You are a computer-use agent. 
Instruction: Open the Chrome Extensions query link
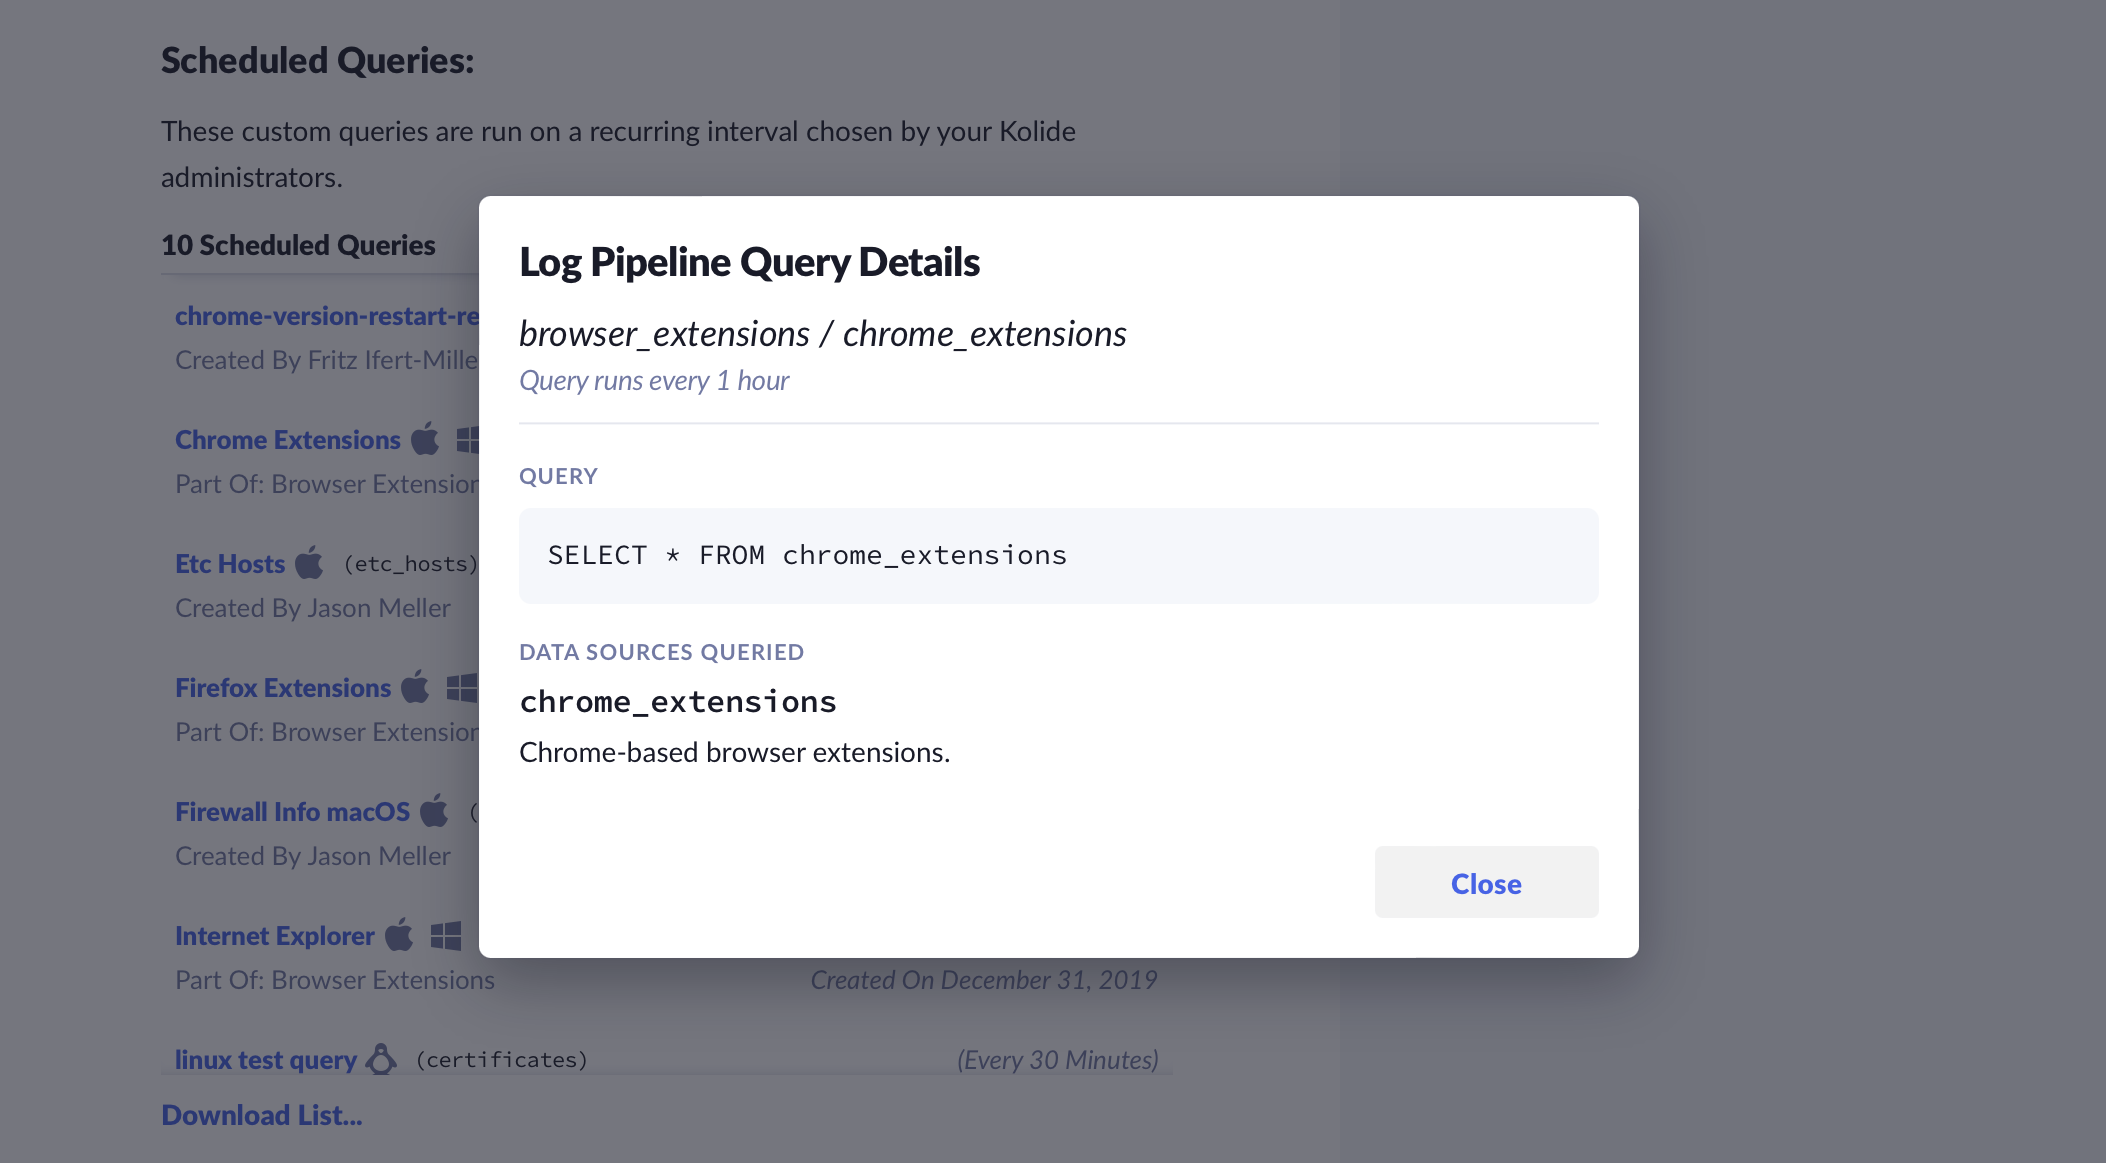[x=287, y=440]
